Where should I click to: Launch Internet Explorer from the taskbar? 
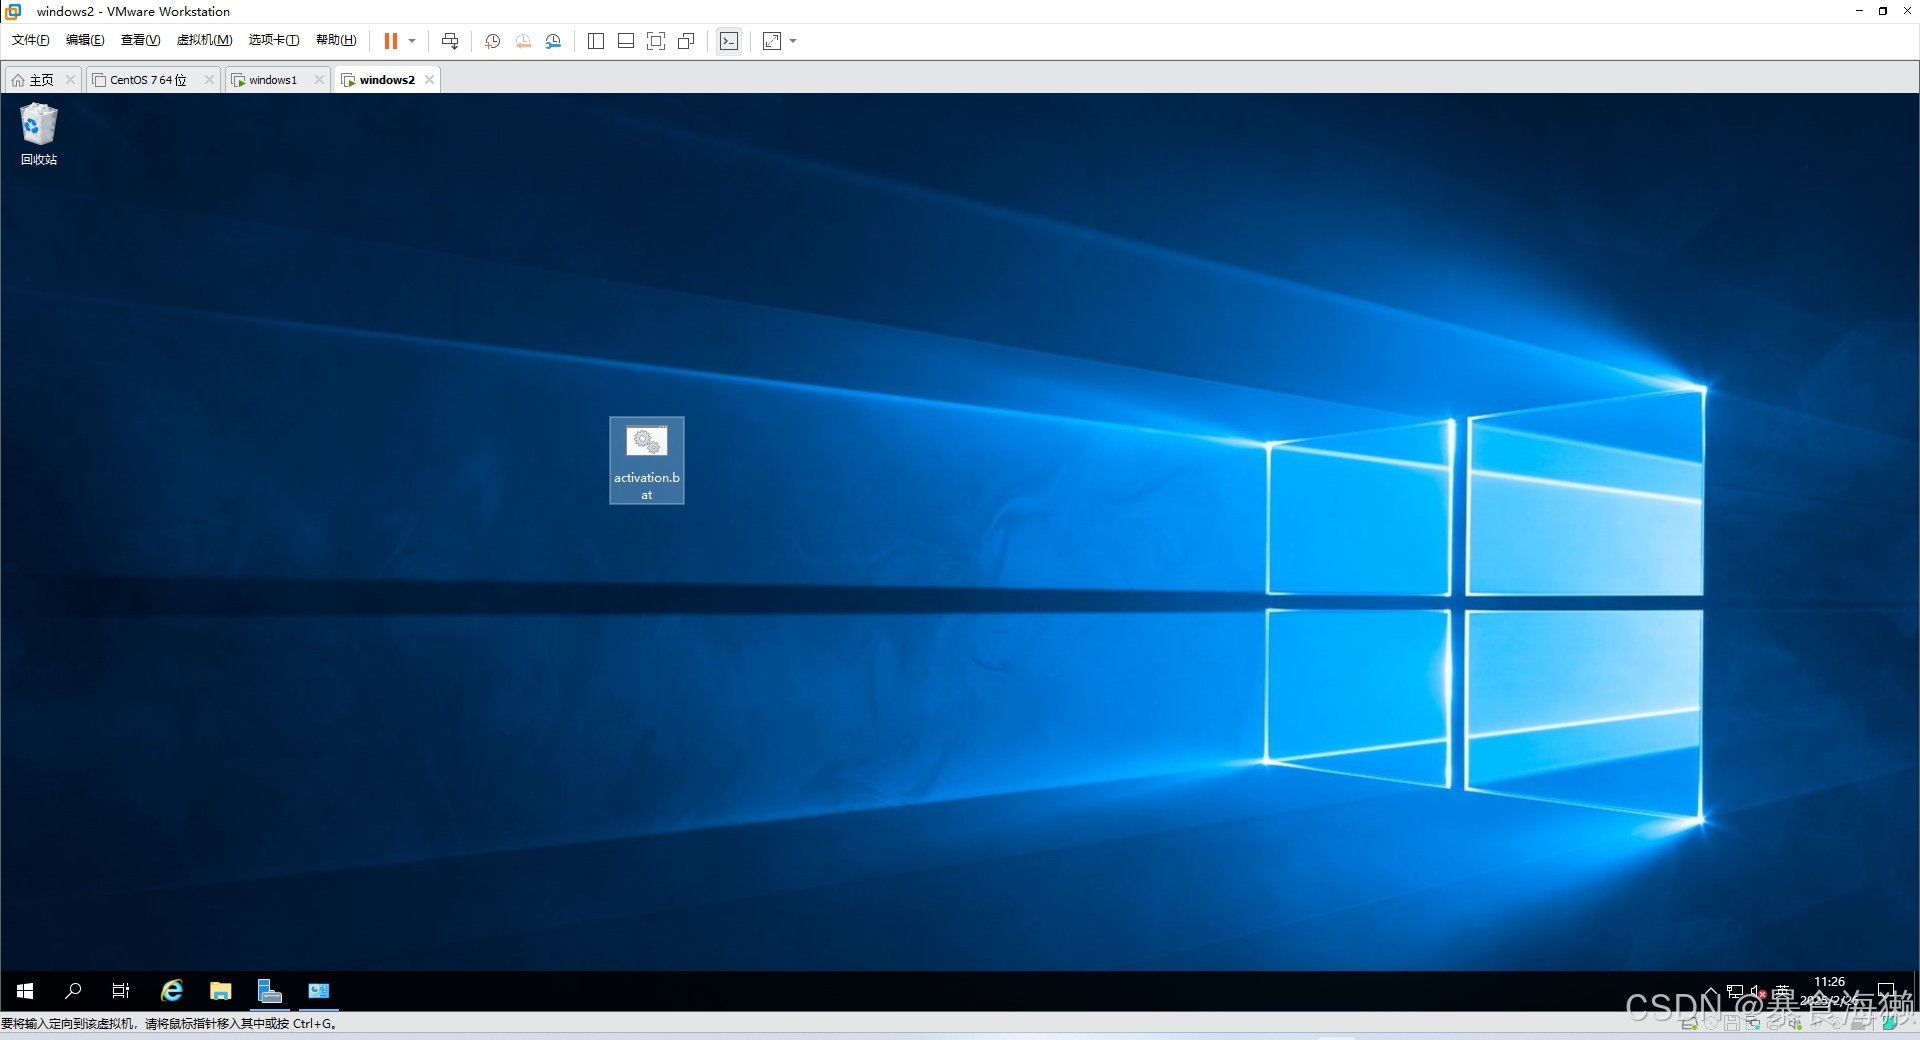[x=172, y=991]
